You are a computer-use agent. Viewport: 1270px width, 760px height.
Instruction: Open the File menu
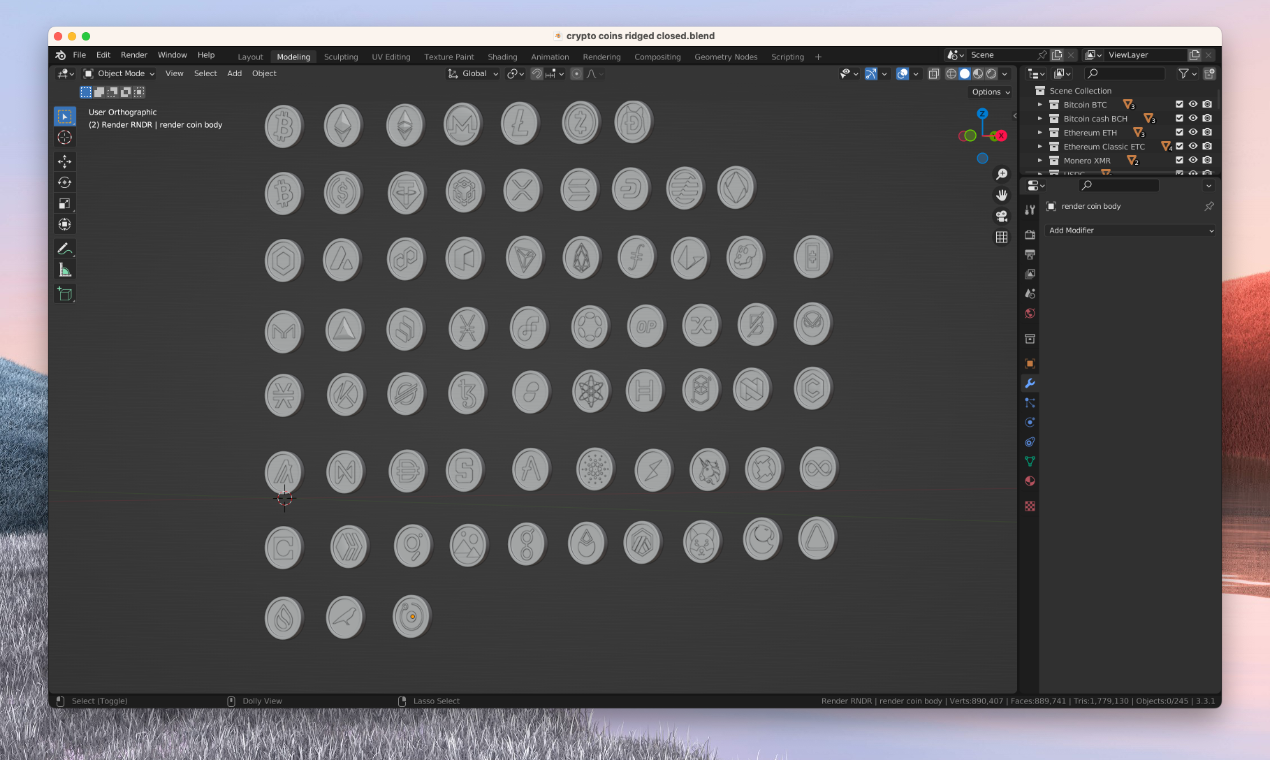tap(79, 55)
